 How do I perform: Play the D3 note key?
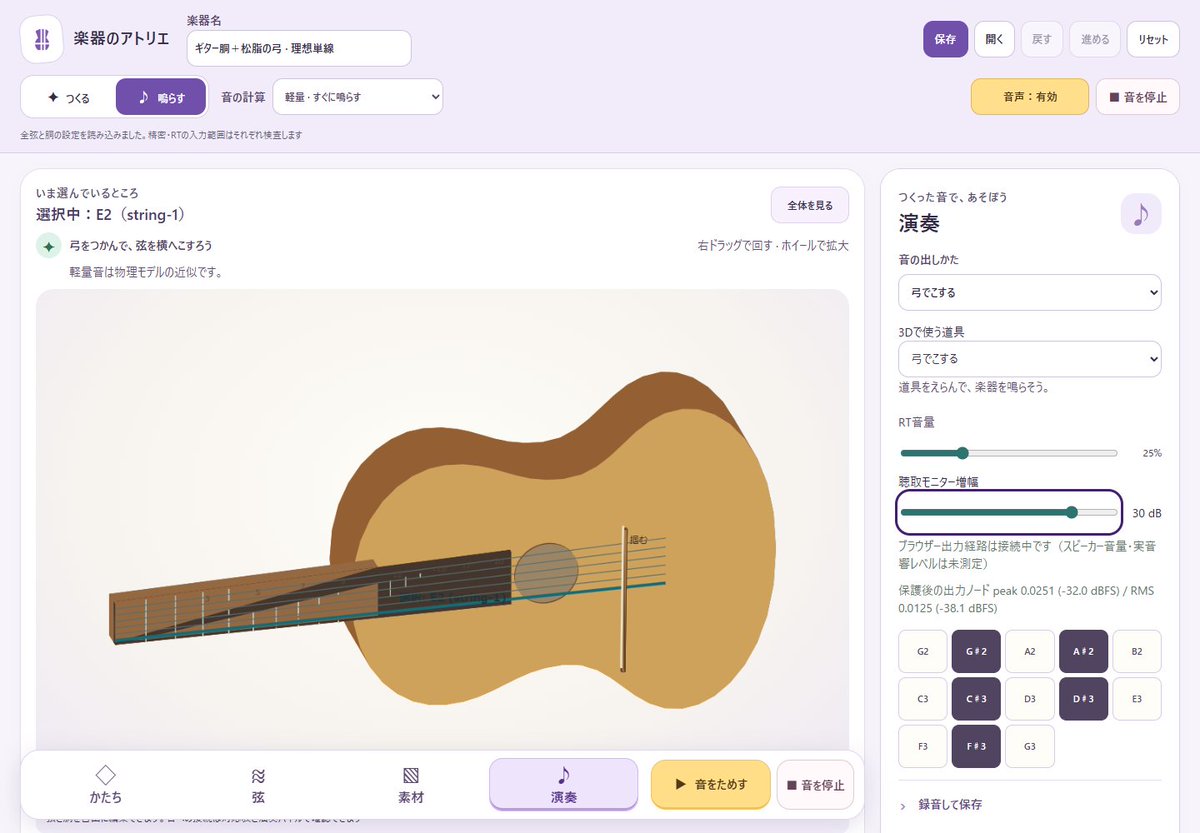pyautogui.click(x=1030, y=699)
